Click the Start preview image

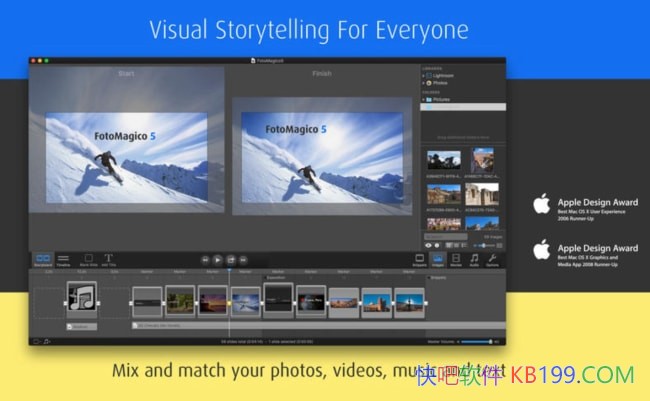126,150
